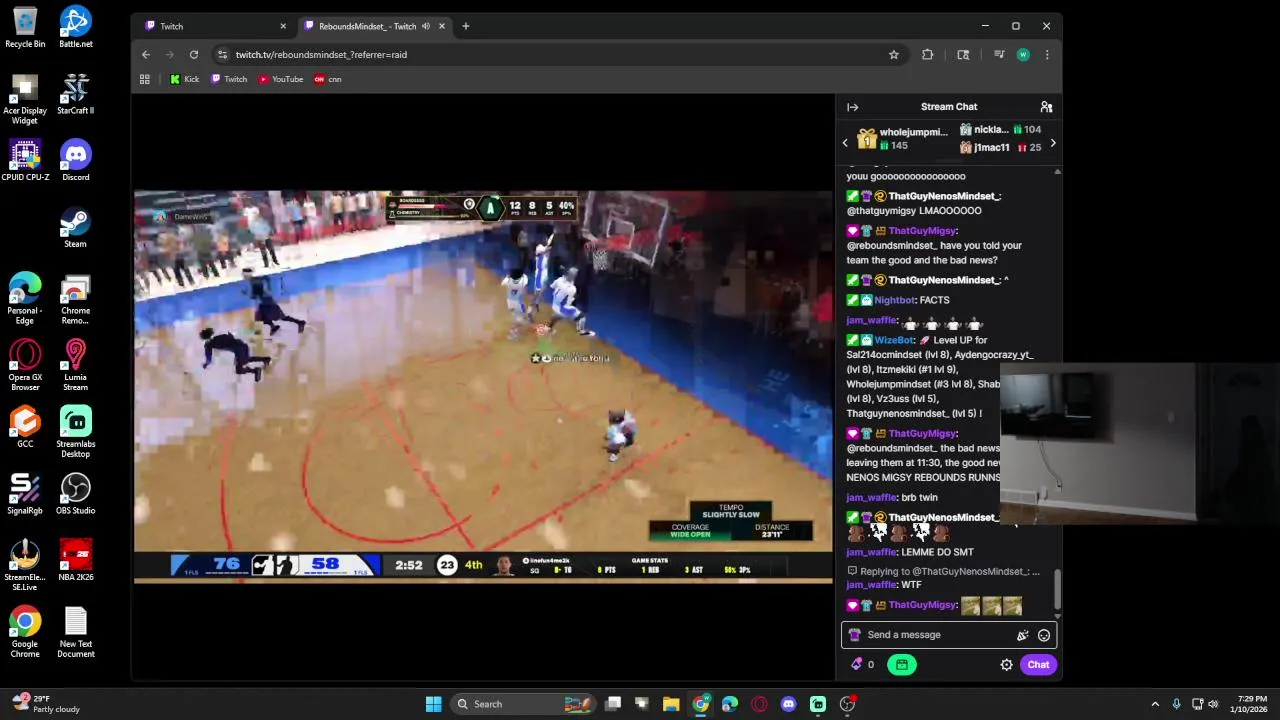Go back in browser history
The image size is (1280, 720).
pos(146,55)
